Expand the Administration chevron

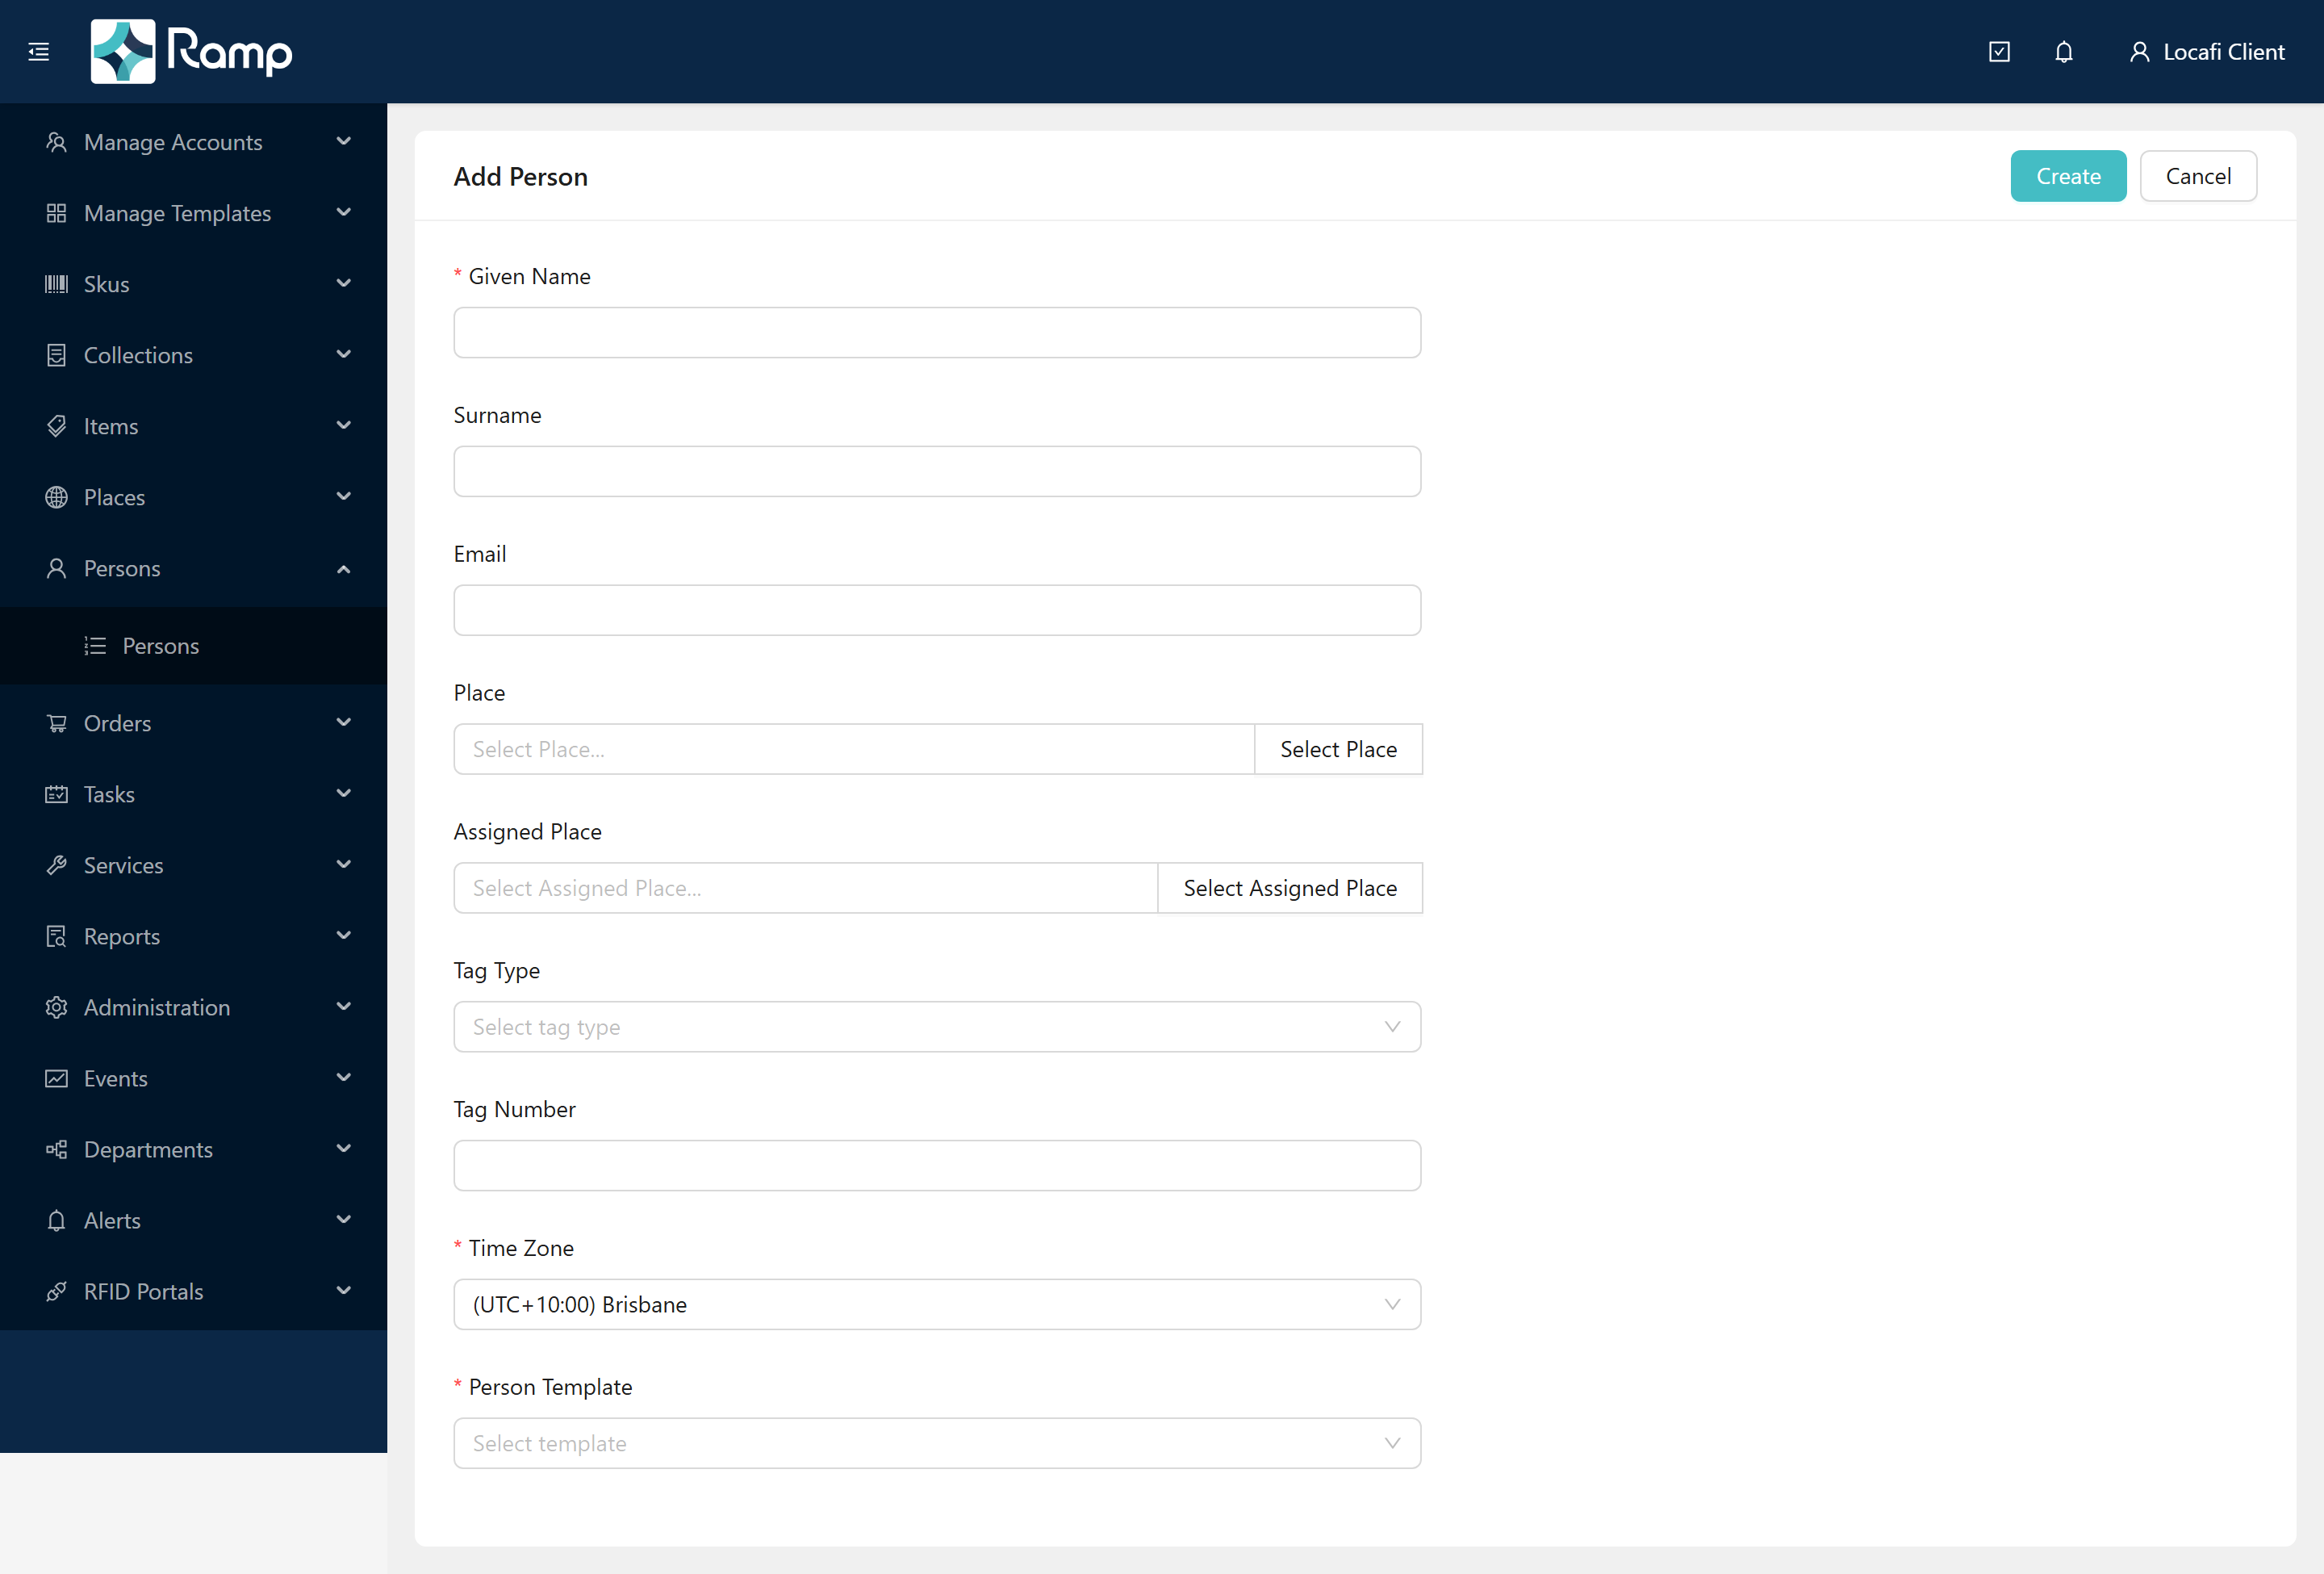click(343, 1007)
